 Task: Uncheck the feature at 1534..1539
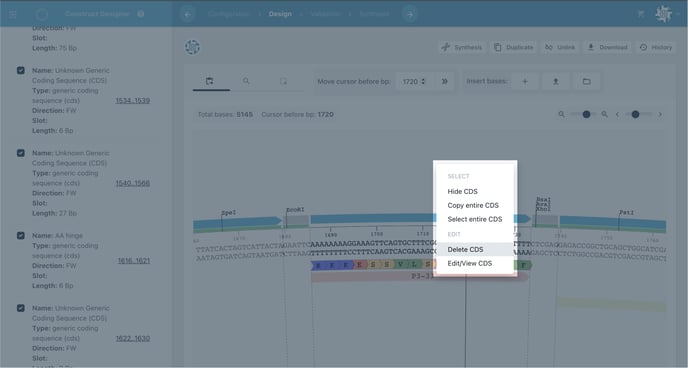(21, 70)
